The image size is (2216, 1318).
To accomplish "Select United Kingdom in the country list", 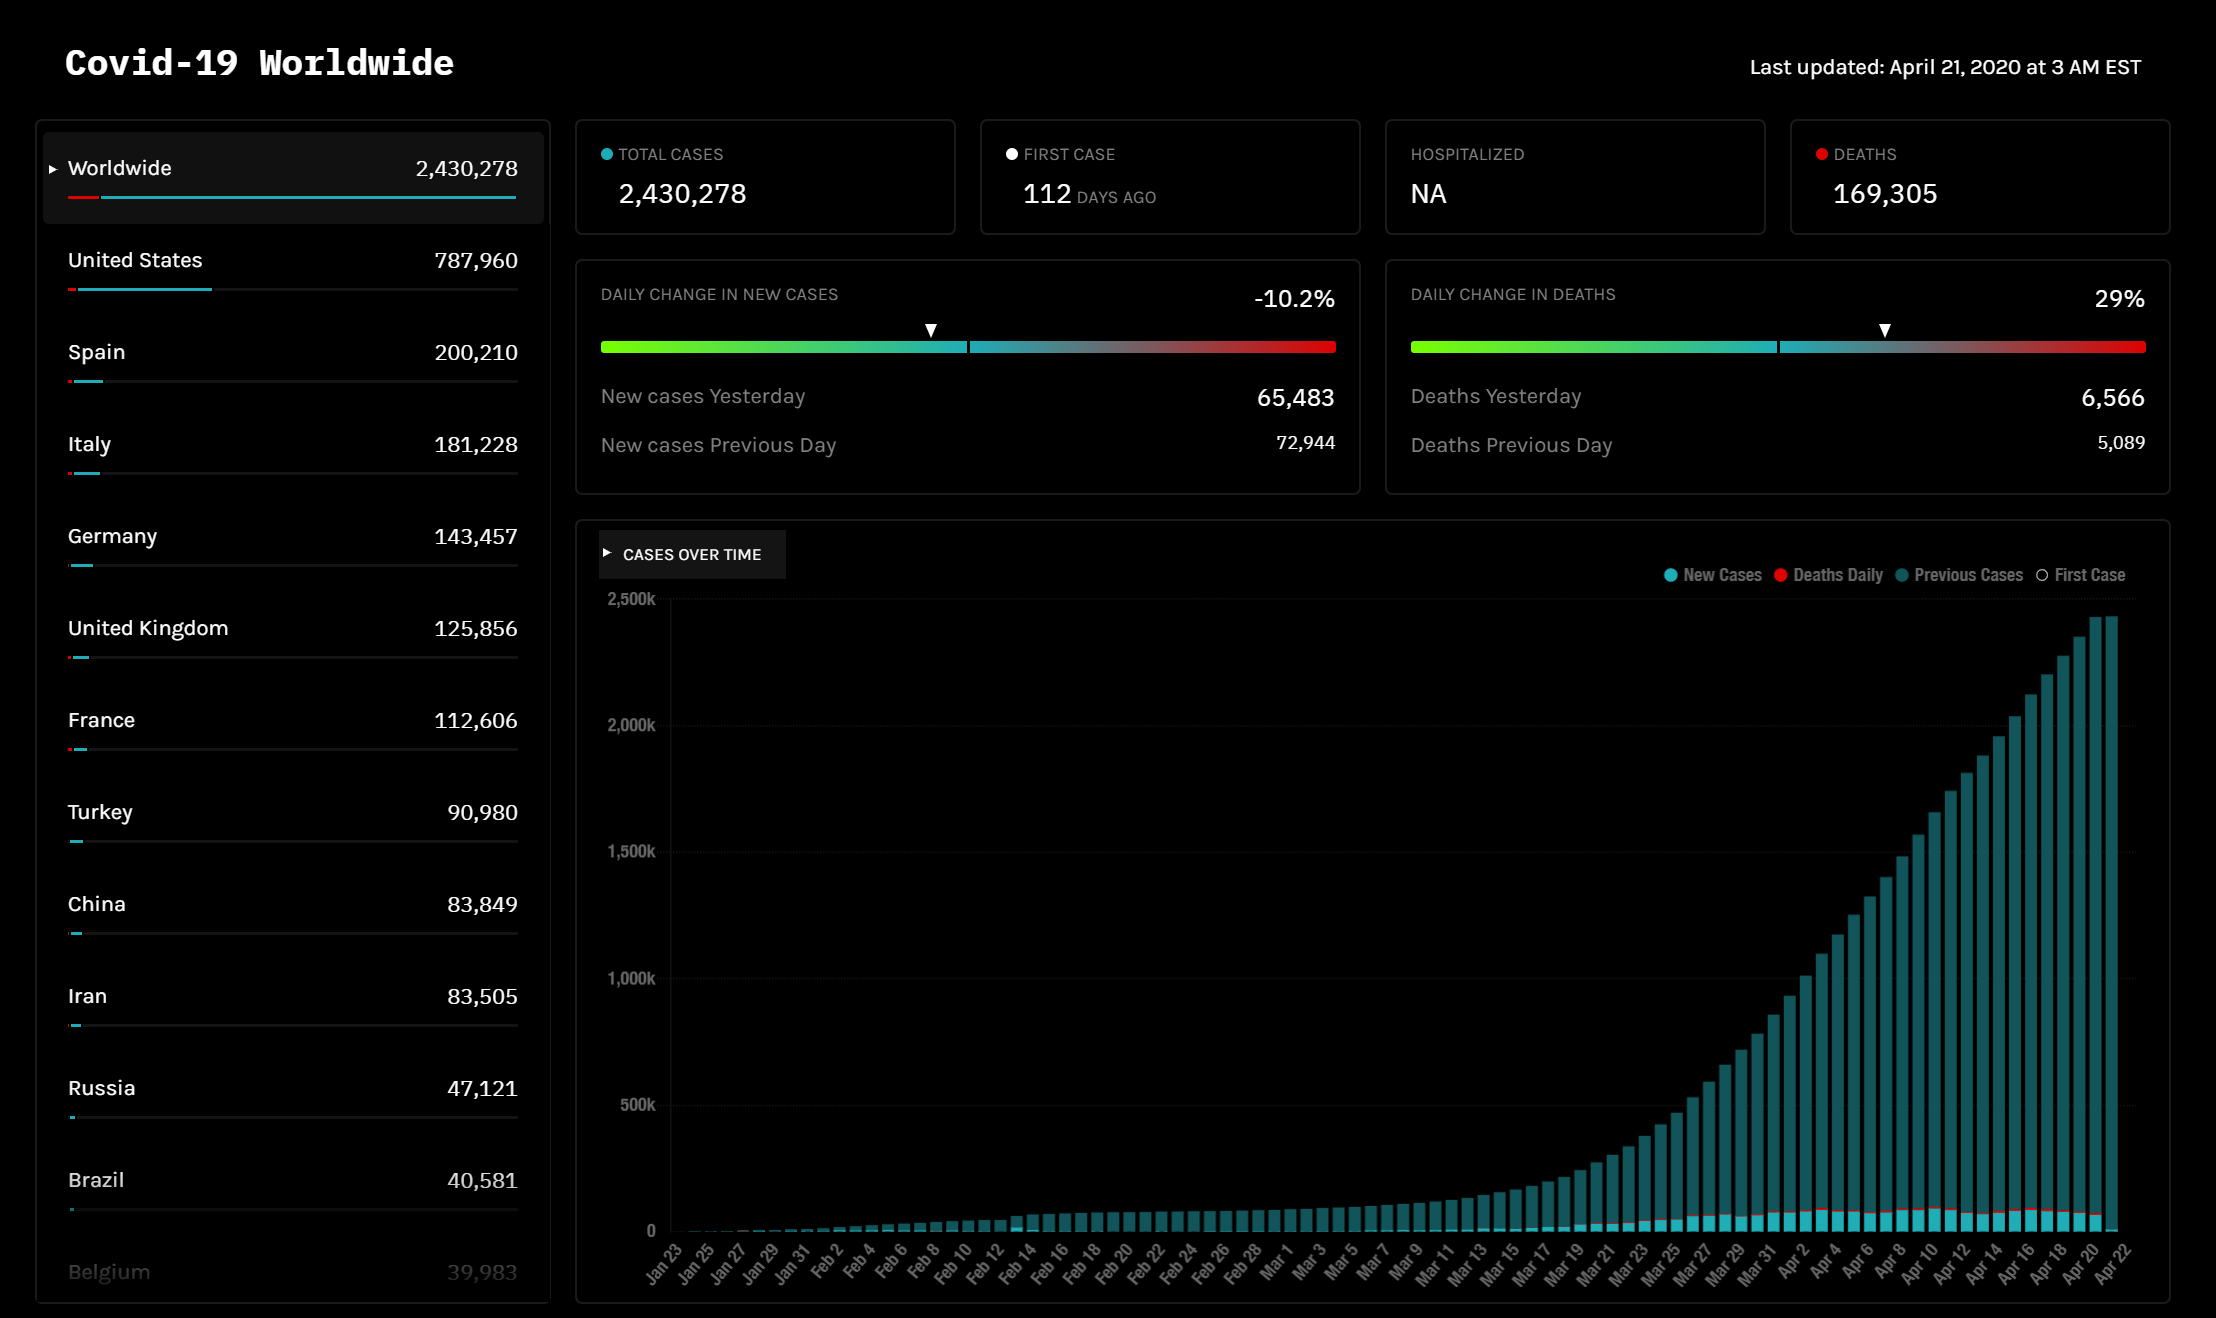I will (x=293, y=637).
